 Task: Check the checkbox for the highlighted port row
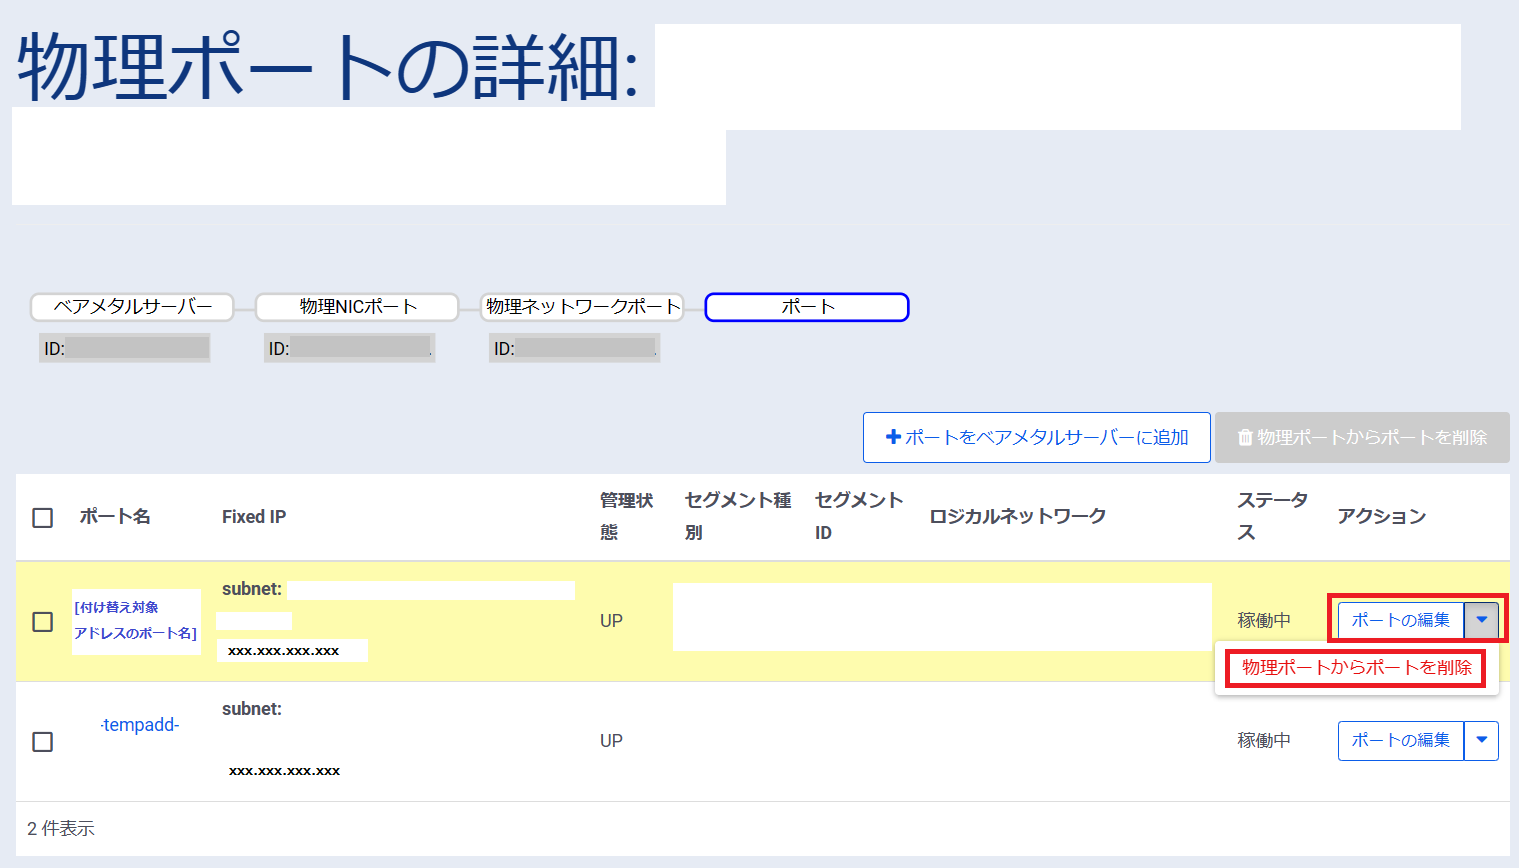[41, 620]
